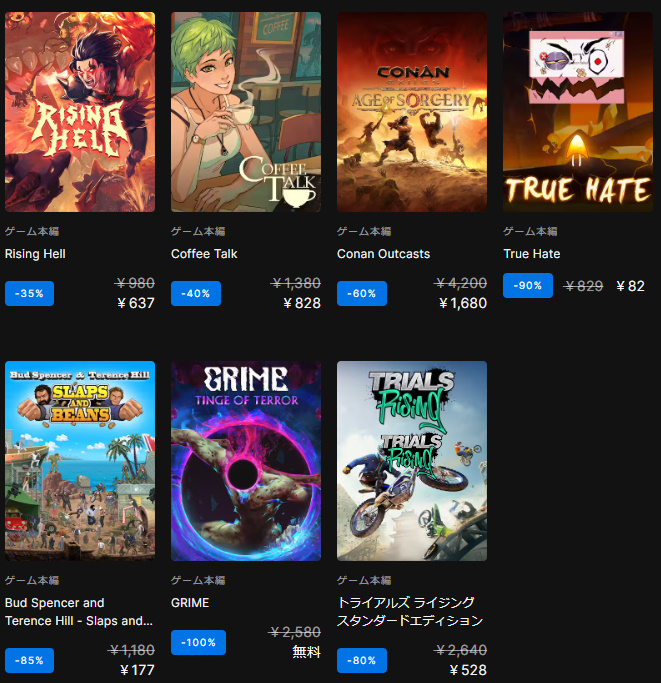Open the Rising Hell cover art
Screen dimensions: 661x683
pos(80,112)
